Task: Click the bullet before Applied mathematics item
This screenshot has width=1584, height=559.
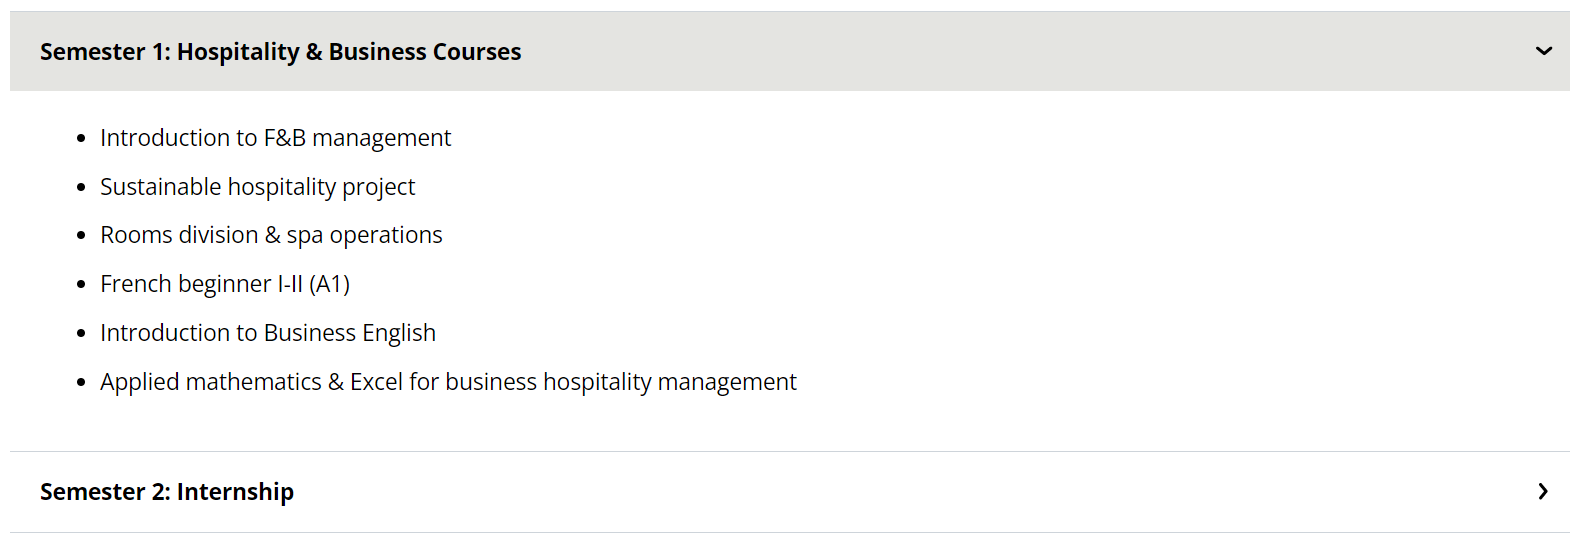Action: 81,383
